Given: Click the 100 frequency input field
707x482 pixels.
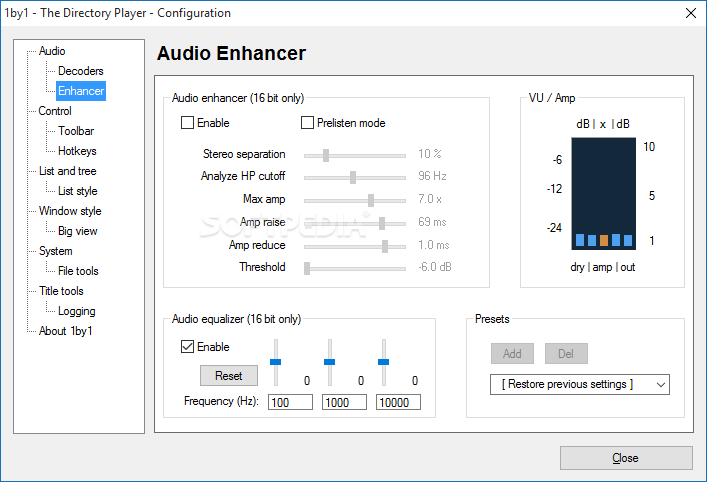Looking at the screenshot, I should [290, 402].
